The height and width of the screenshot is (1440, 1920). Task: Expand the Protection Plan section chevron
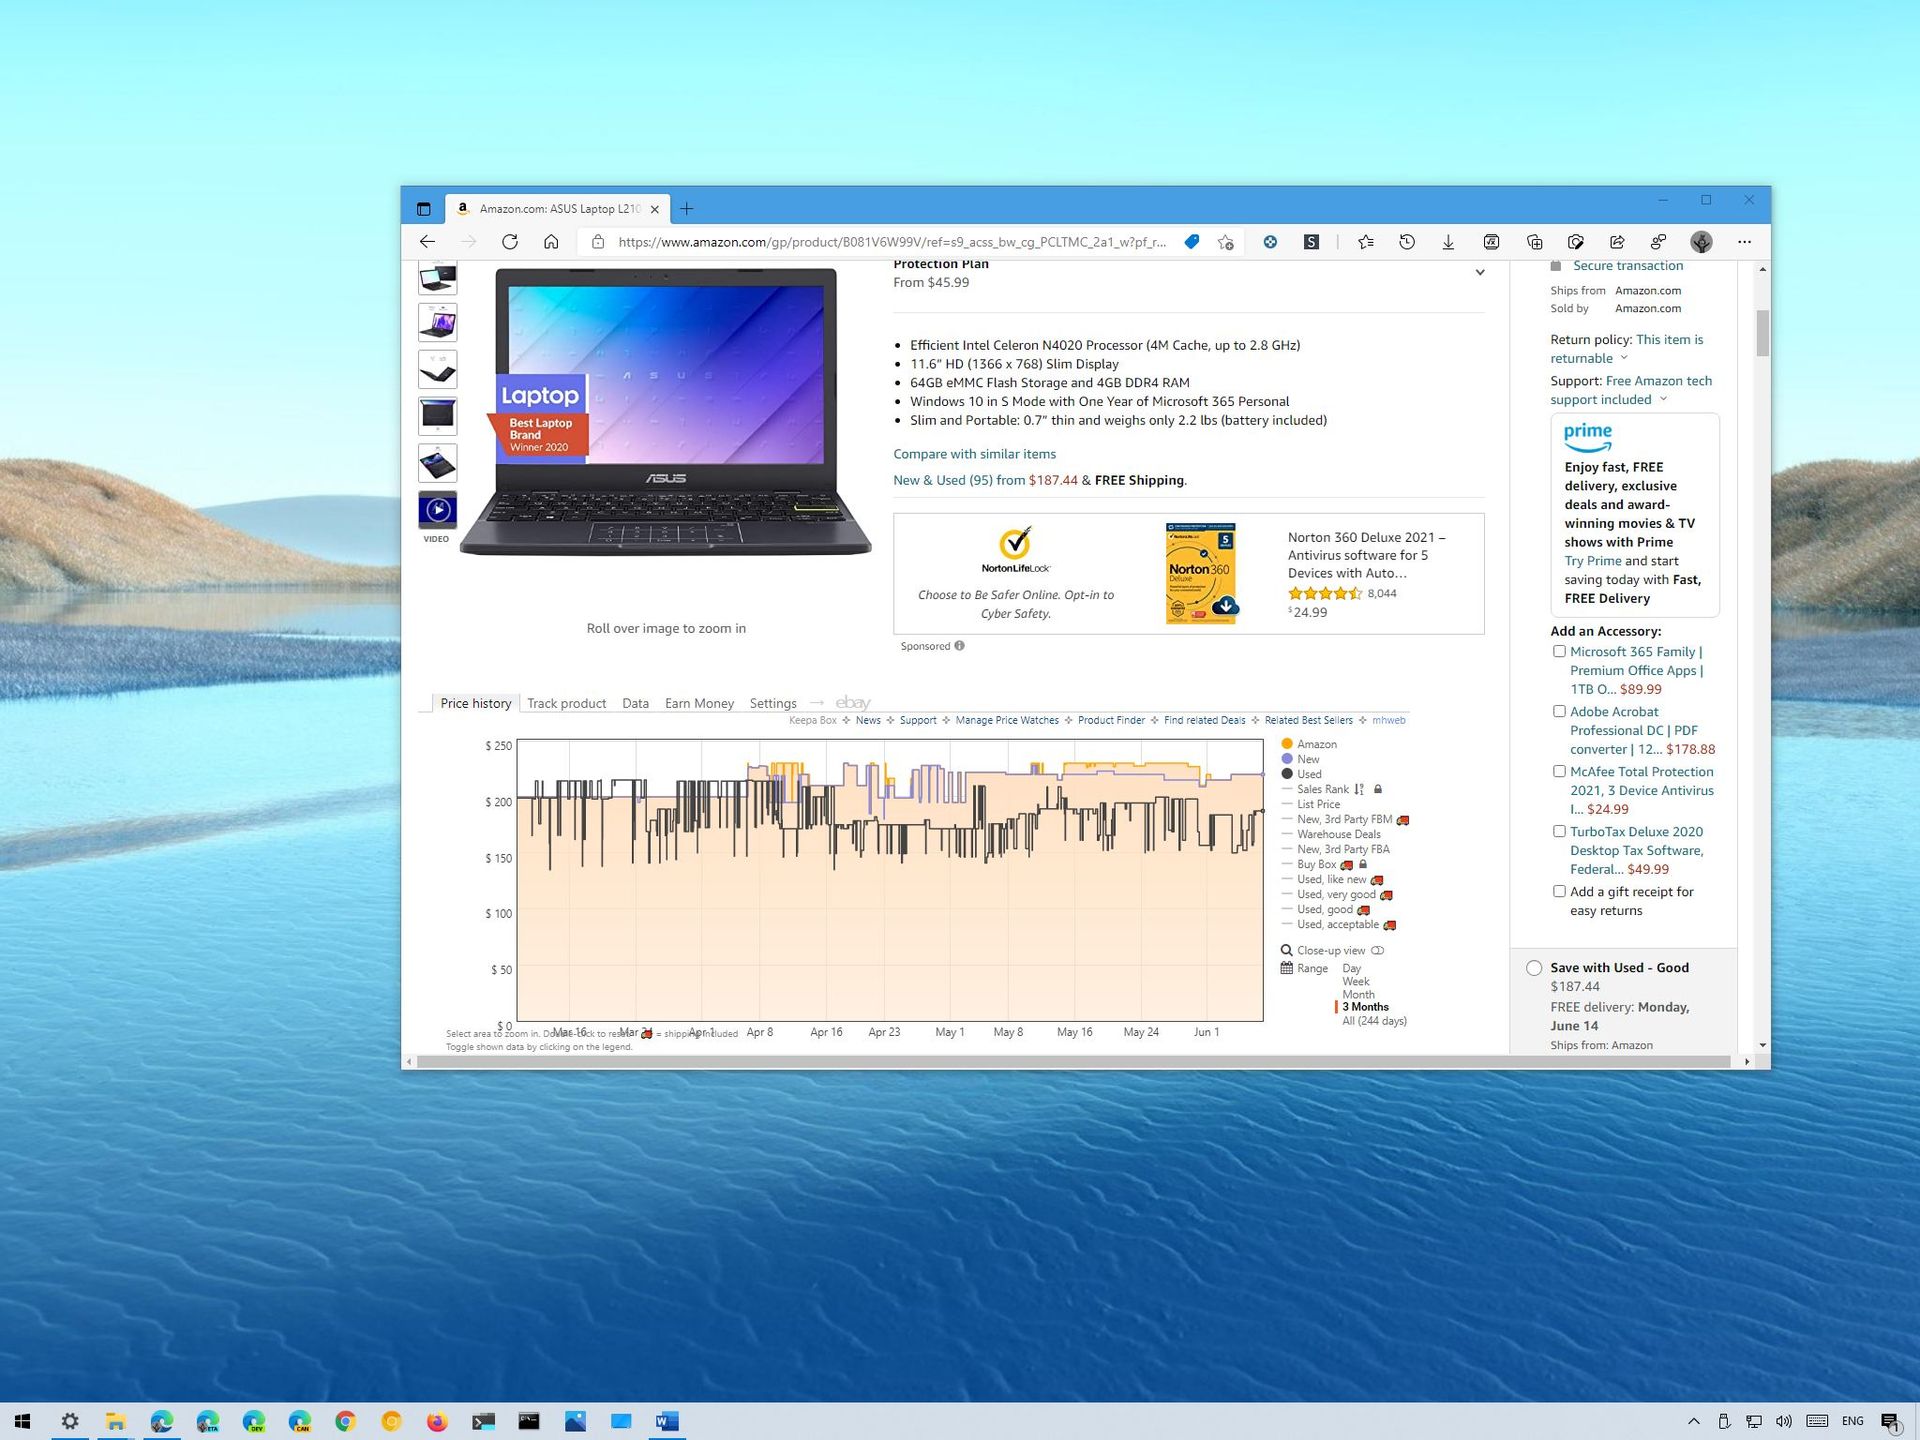pos(1480,272)
